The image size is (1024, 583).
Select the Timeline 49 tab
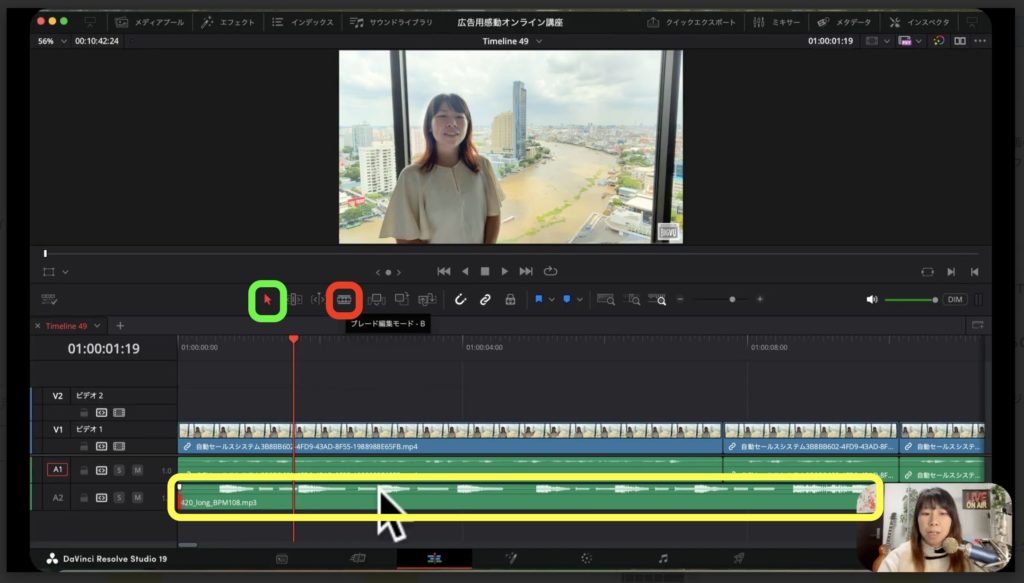(x=65, y=325)
